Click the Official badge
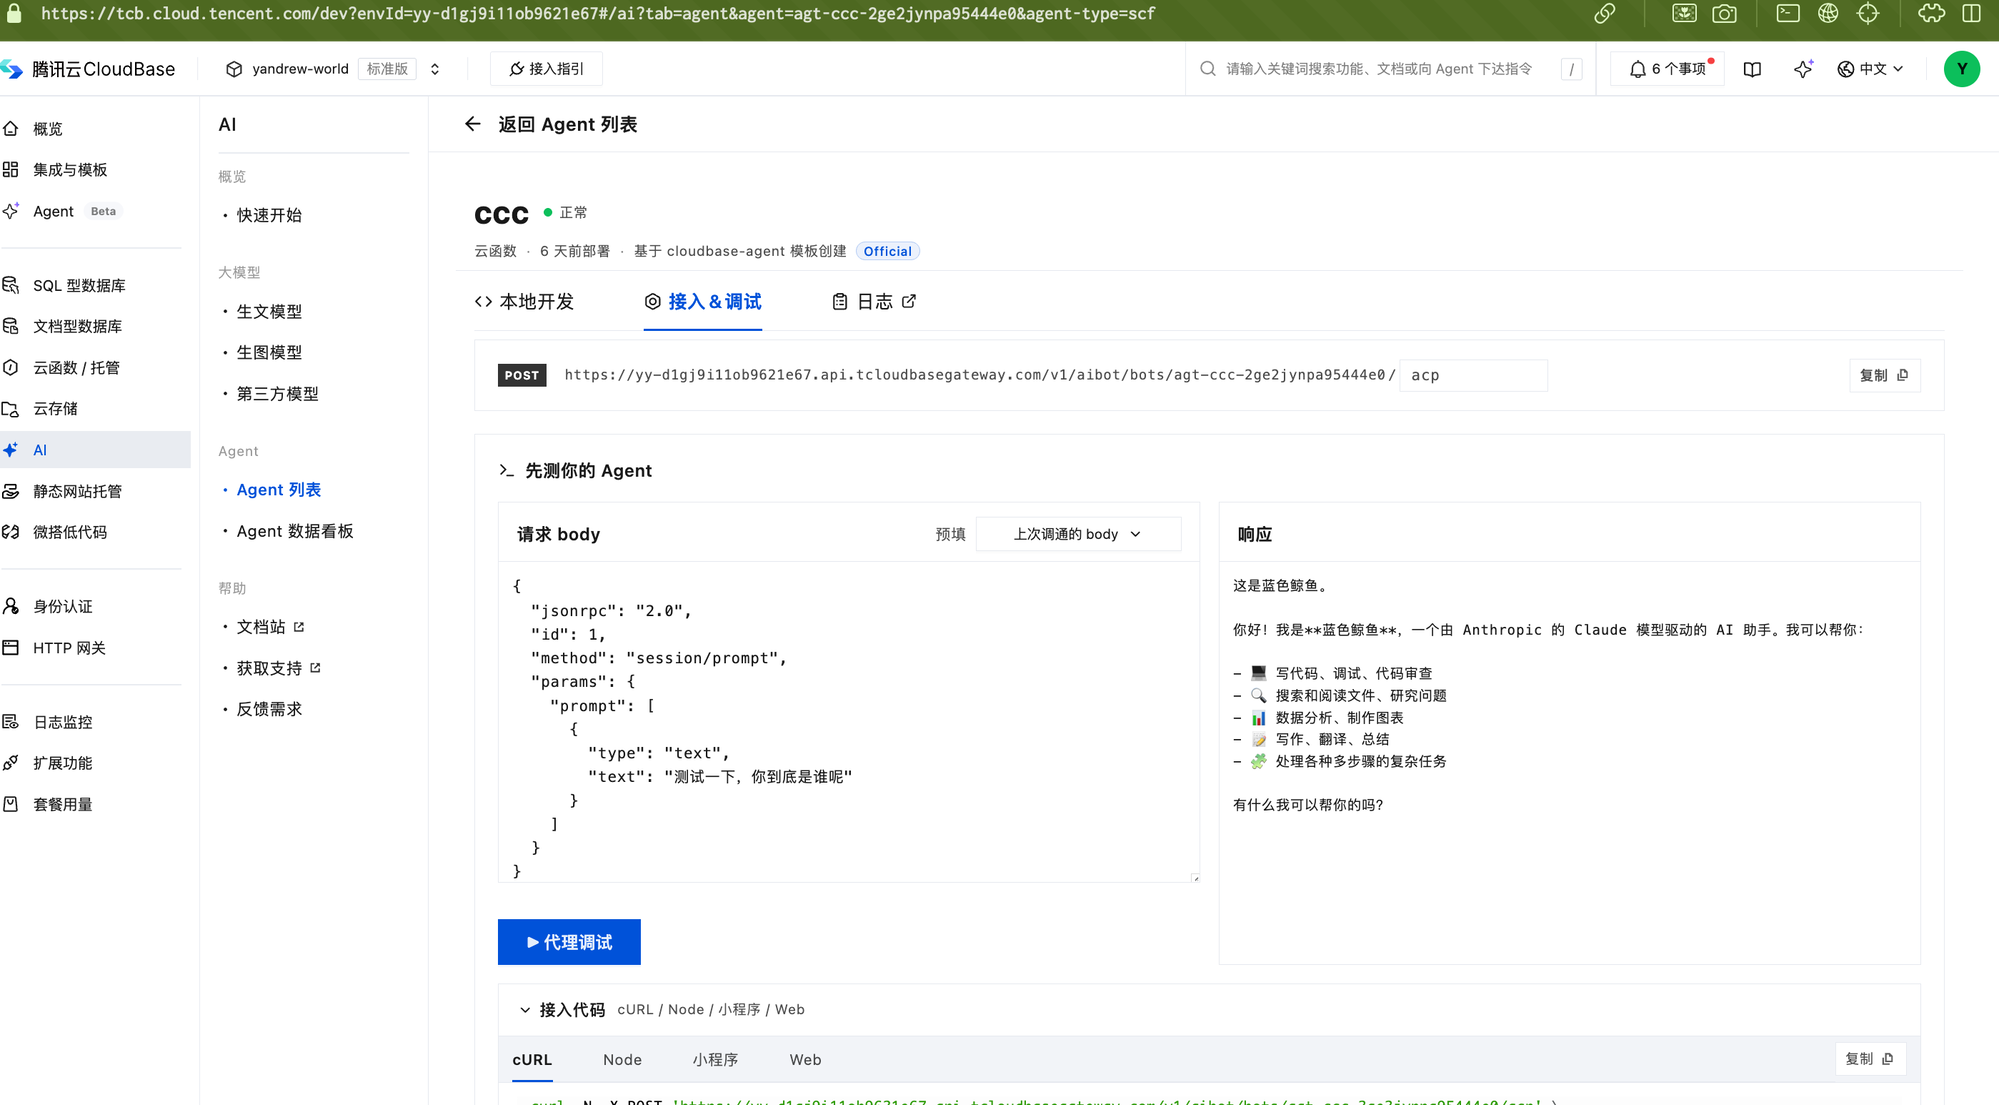Image resolution: width=1999 pixels, height=1105 pixels. click(887, 251)
